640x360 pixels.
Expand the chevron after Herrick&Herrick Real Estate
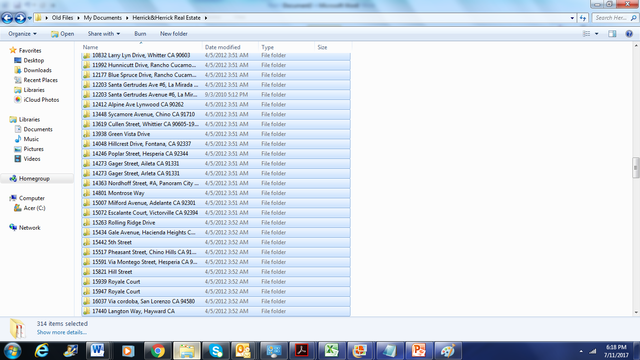[x=206, y=18]
